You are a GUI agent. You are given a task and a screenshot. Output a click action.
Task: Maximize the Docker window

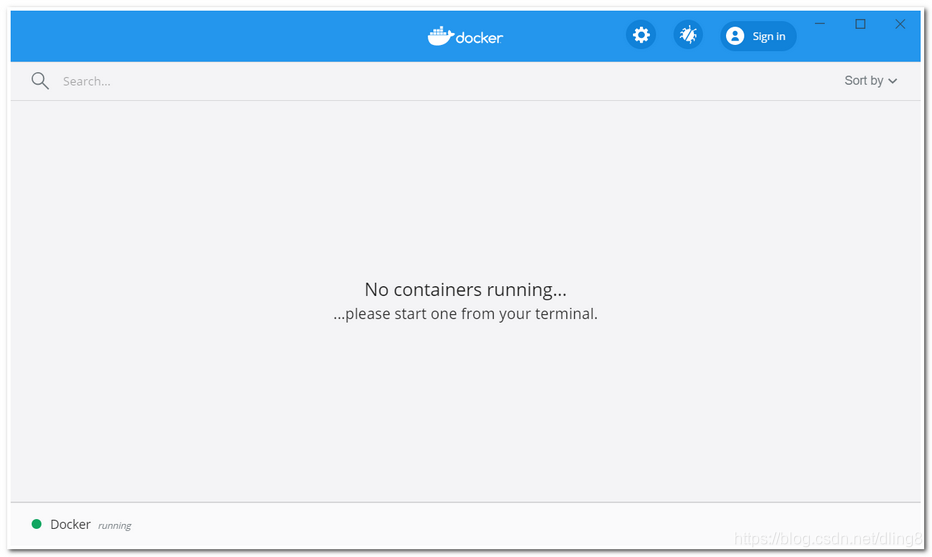click(x=860, y=24)
